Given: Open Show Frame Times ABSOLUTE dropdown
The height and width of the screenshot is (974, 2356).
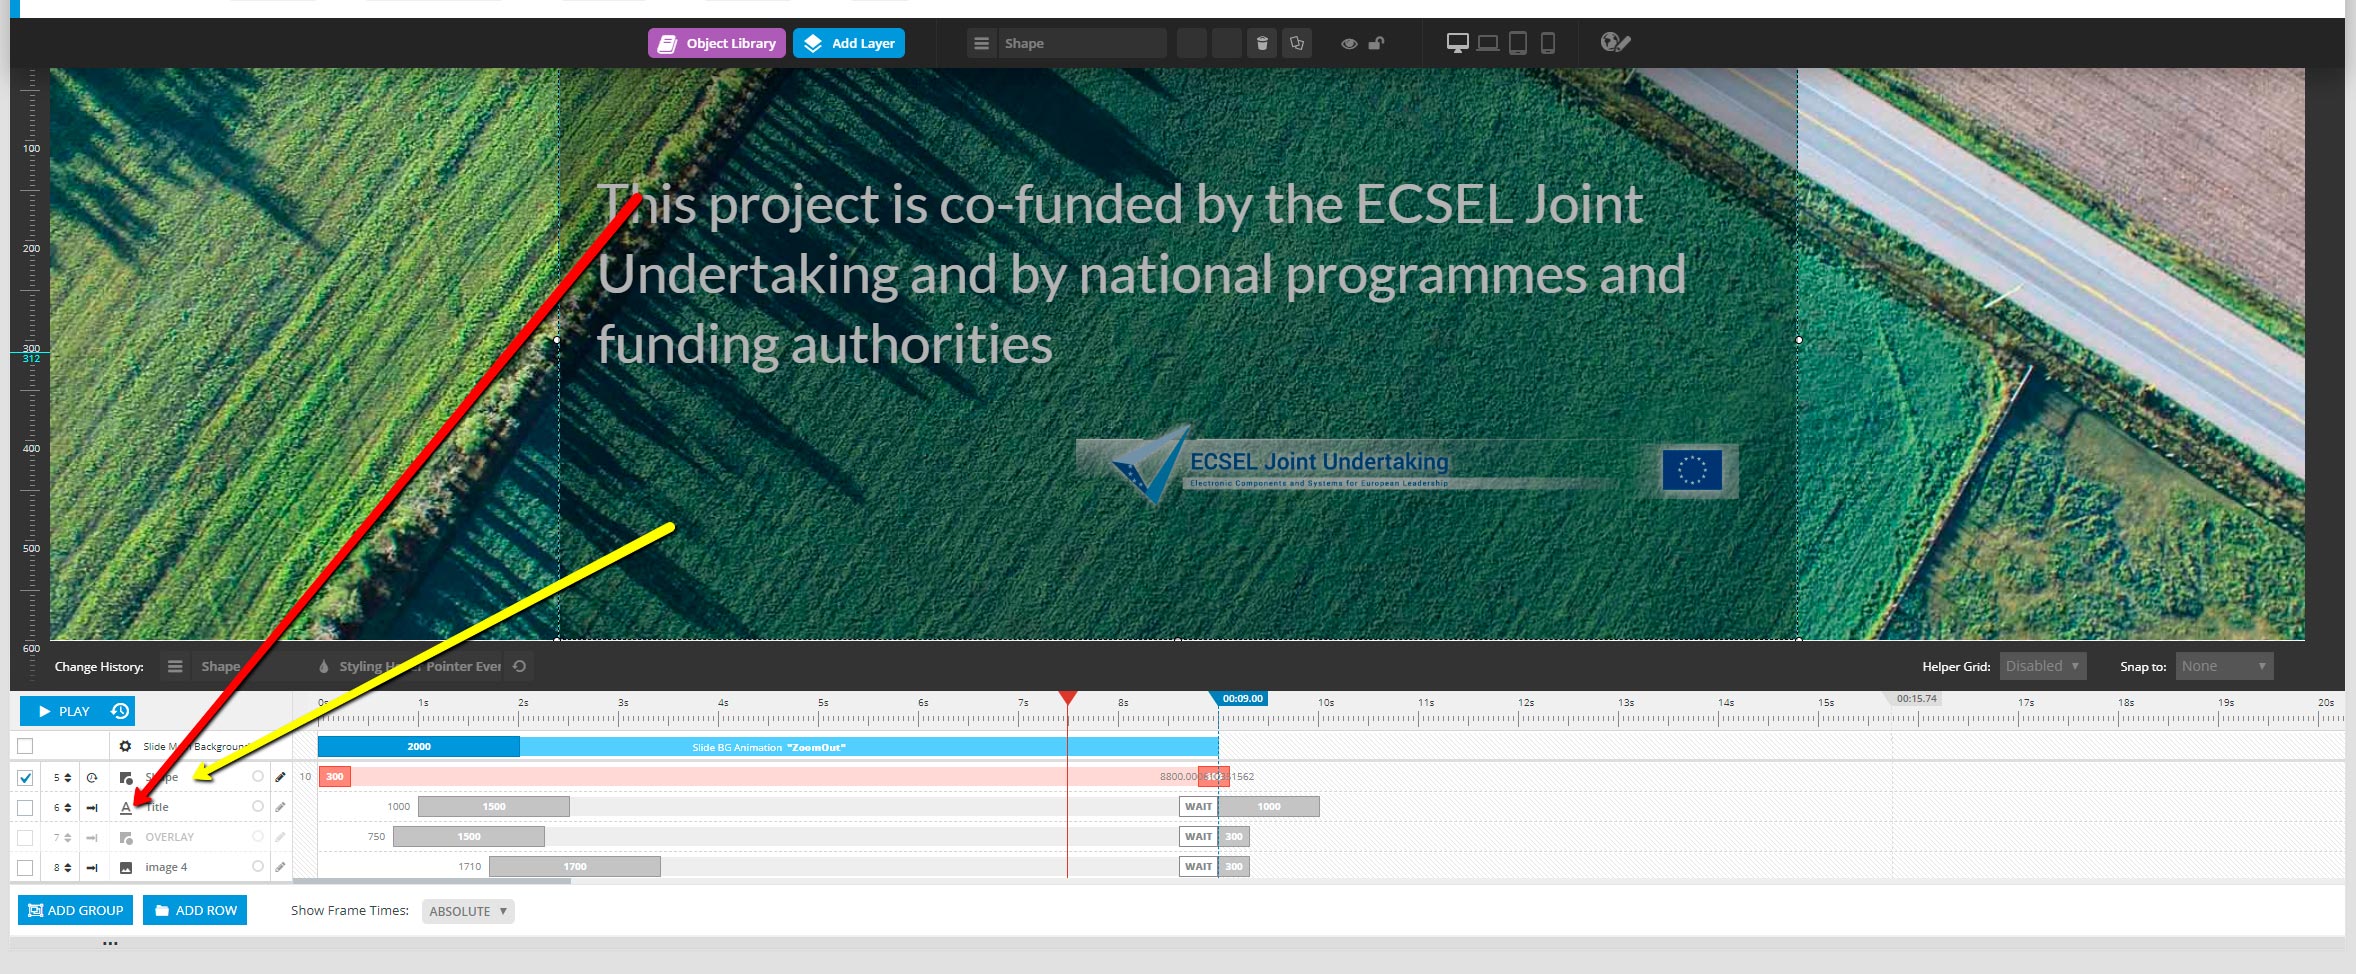Looking at the screenshot, I should point(467,911).
